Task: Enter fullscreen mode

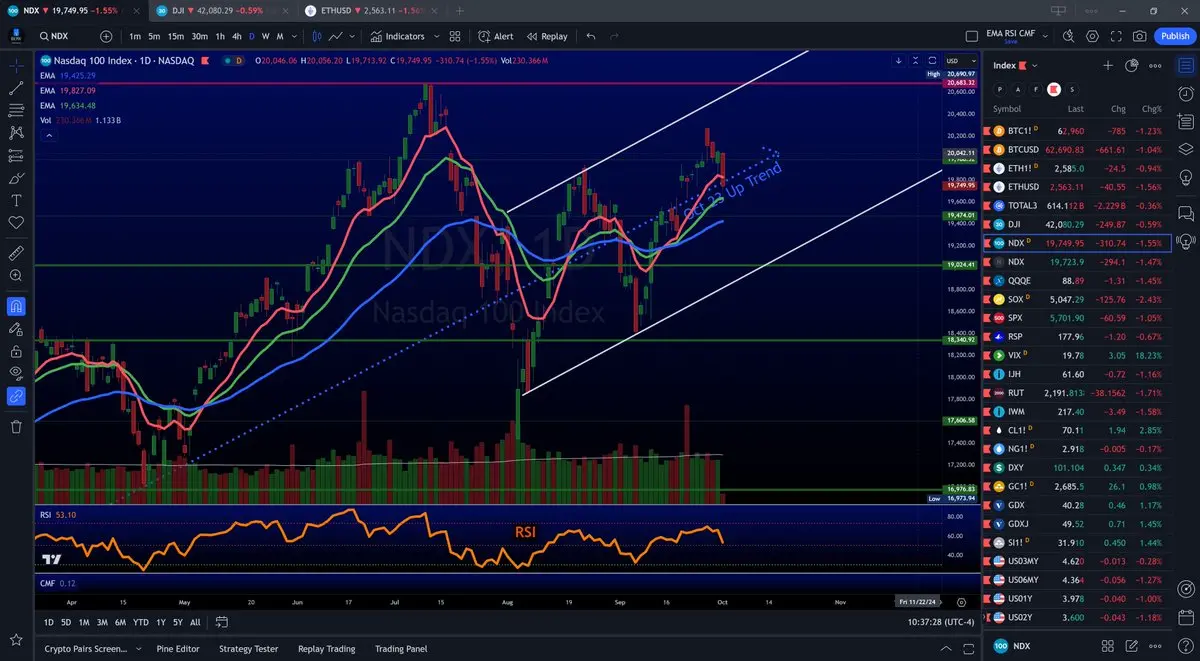Action: click(1116, 36)
